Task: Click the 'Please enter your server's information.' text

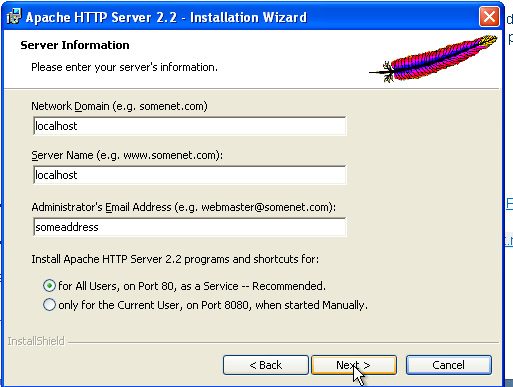Action: click(124, 67)
